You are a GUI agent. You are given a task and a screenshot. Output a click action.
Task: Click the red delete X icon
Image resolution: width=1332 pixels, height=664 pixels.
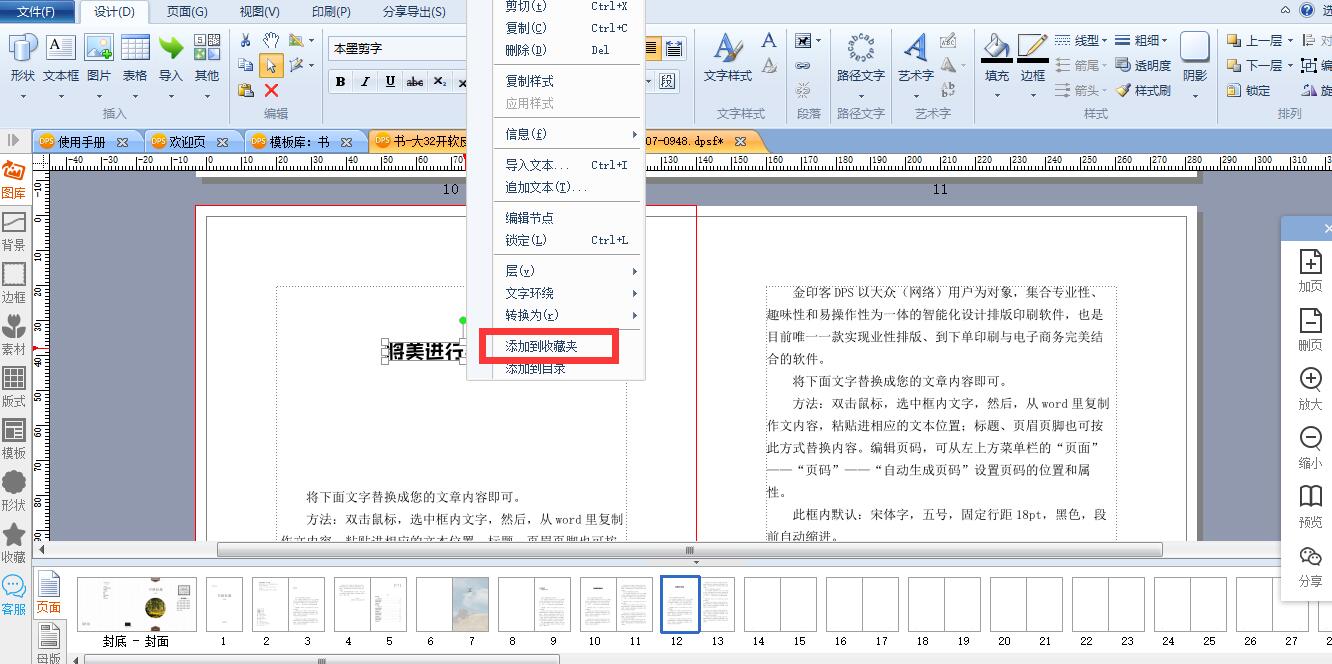(x=271, y=90)
